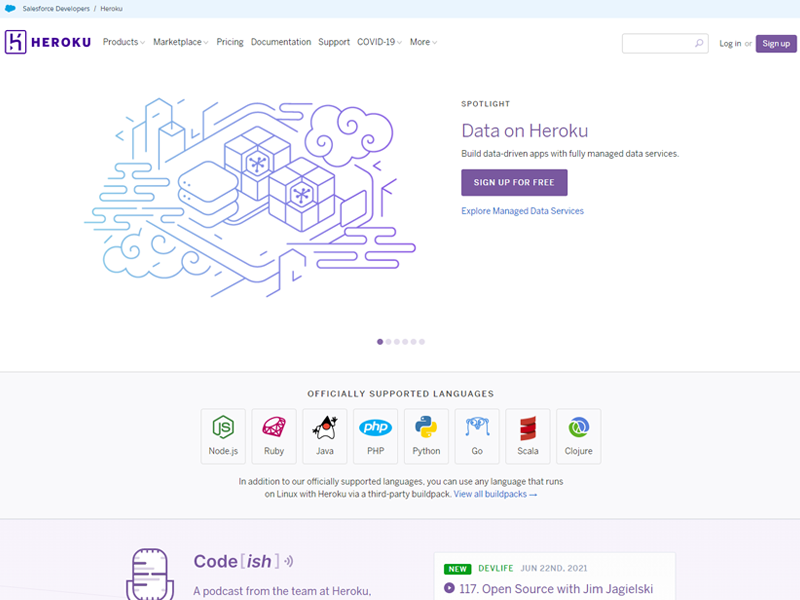Click the Salesforce cloud logo
The width and height of the screenshot is (800, 600).
[x=10, y=9]
